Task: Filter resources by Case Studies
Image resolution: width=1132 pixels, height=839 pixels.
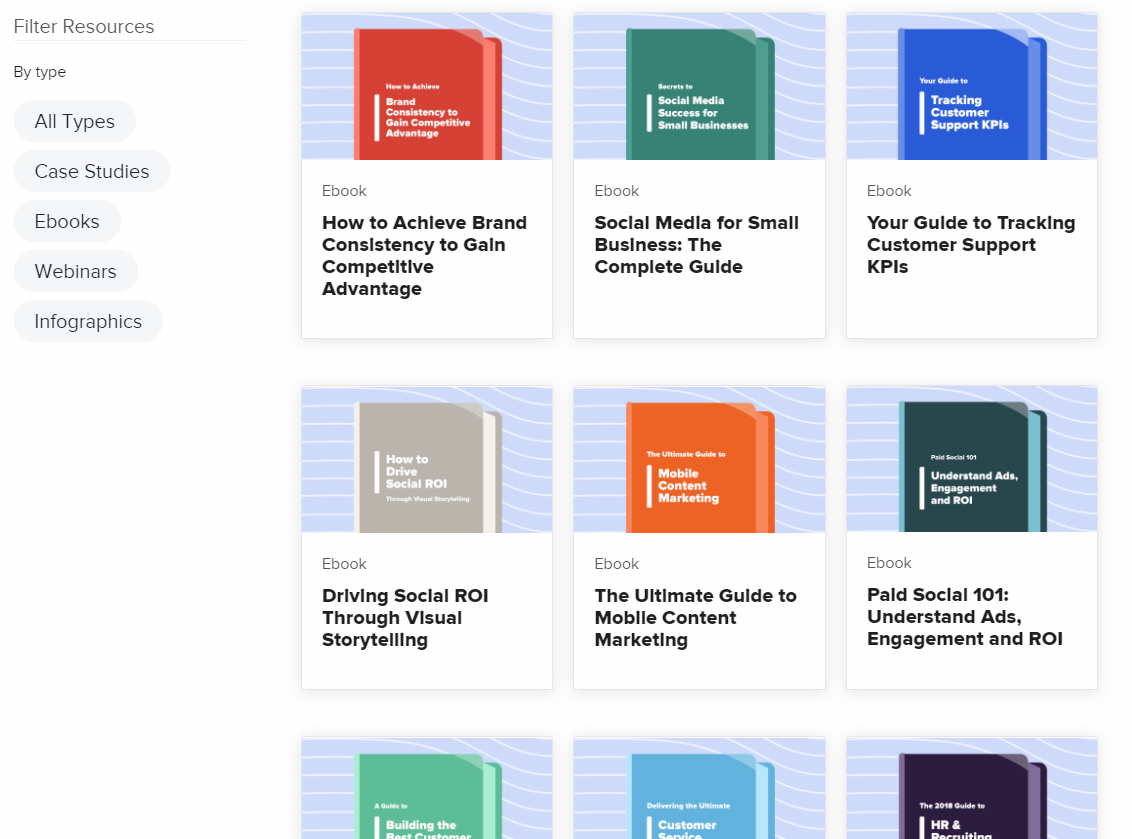Action: [92, 171]
